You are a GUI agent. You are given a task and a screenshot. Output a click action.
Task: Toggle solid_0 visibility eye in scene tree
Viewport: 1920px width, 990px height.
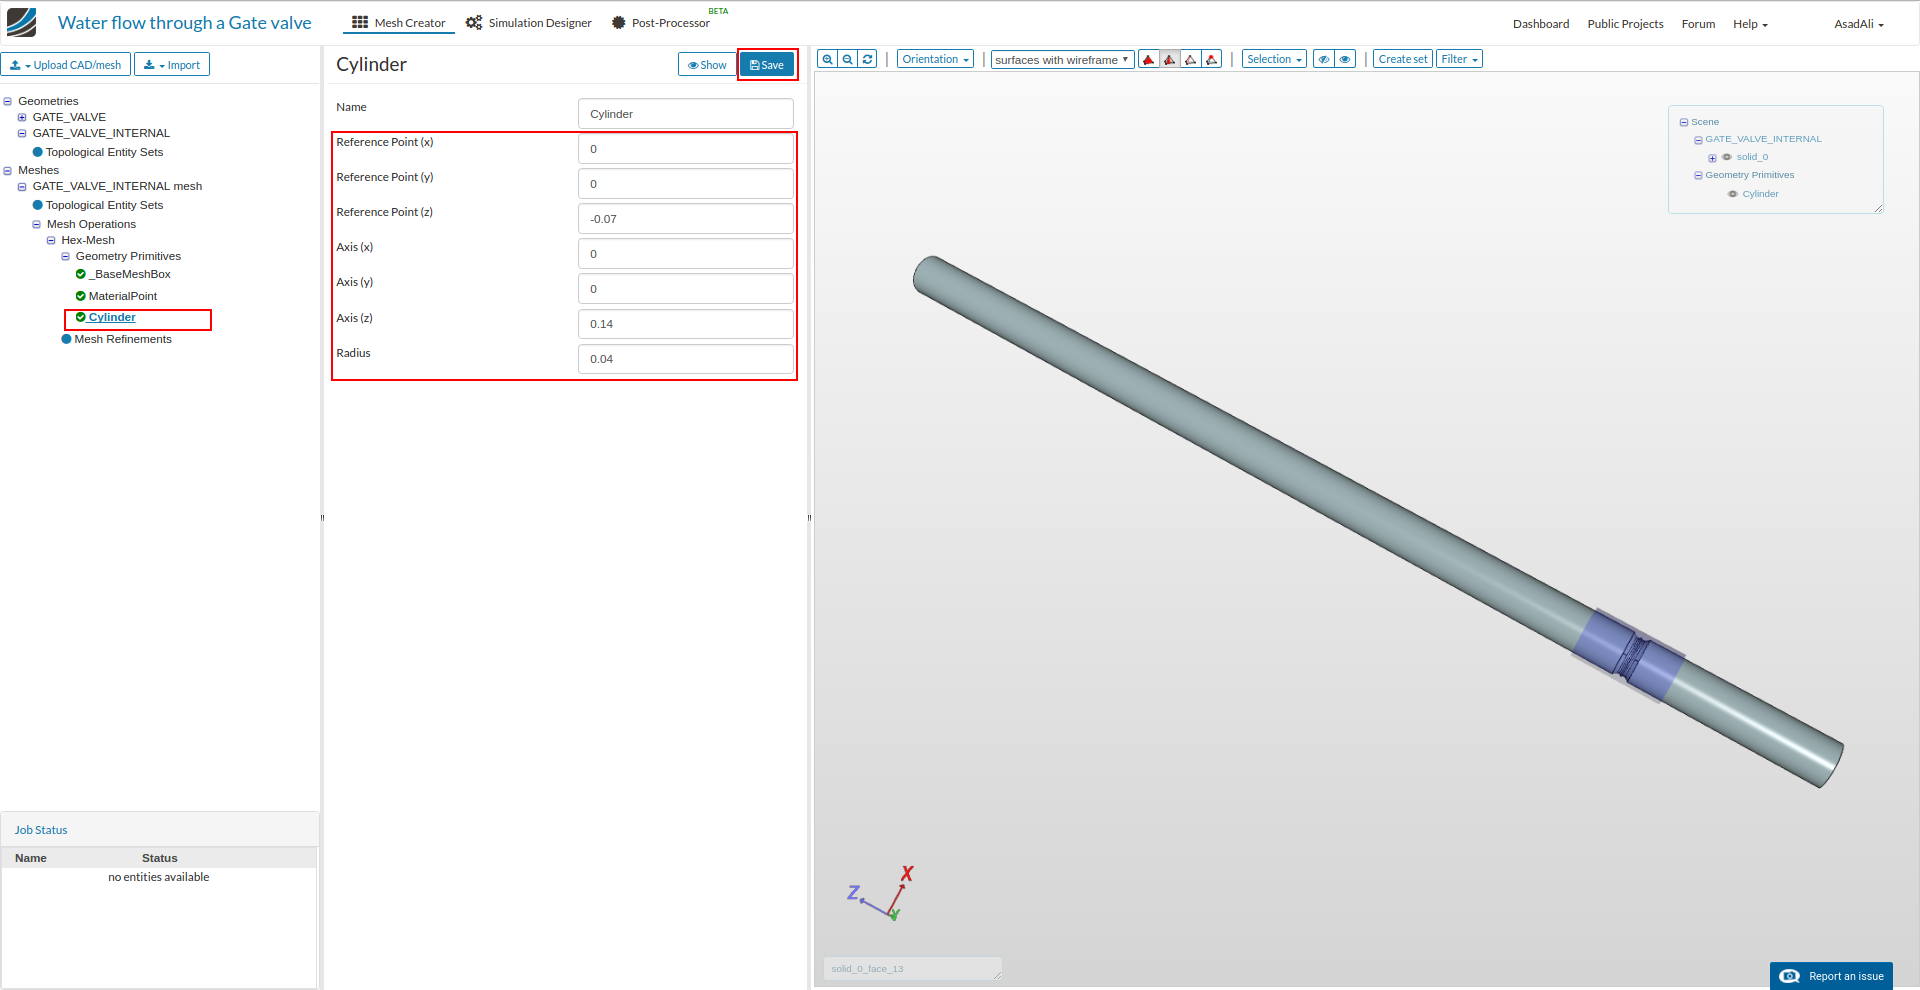[x=1727, y=157]
